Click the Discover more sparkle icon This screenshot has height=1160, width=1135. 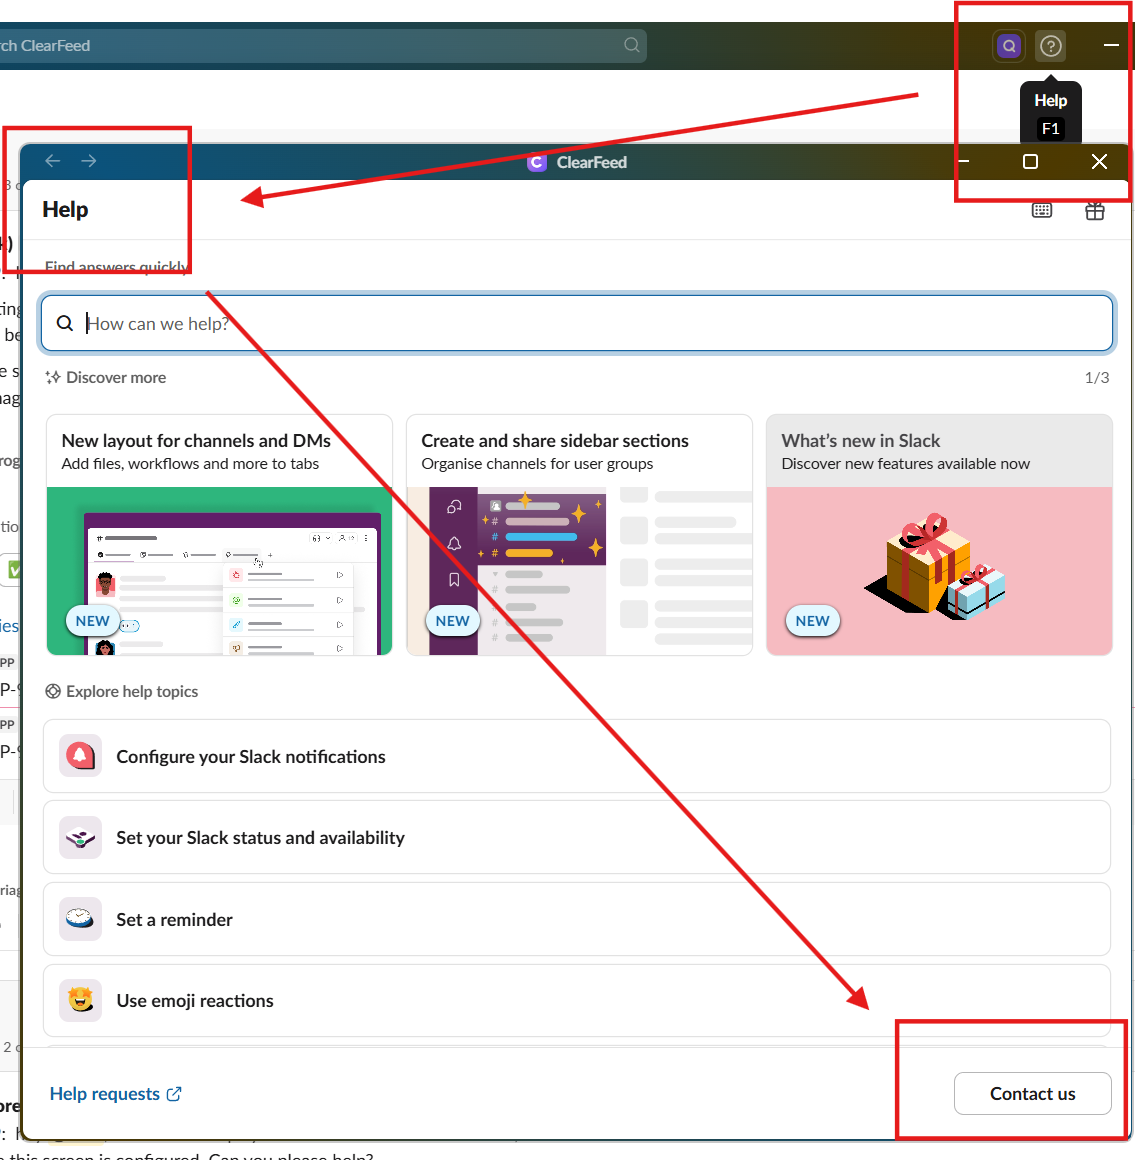(x=53, y=377)
